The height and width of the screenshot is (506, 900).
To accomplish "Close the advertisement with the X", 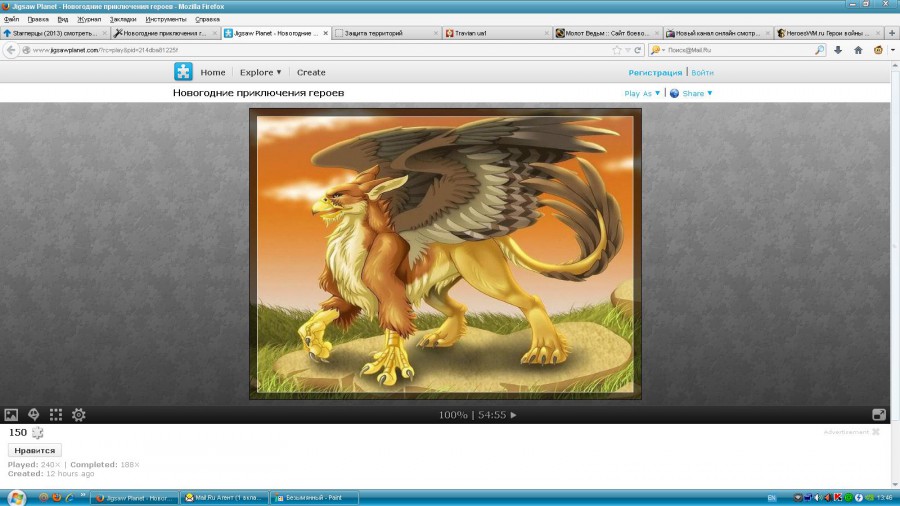I will click(x=876, y=432).
